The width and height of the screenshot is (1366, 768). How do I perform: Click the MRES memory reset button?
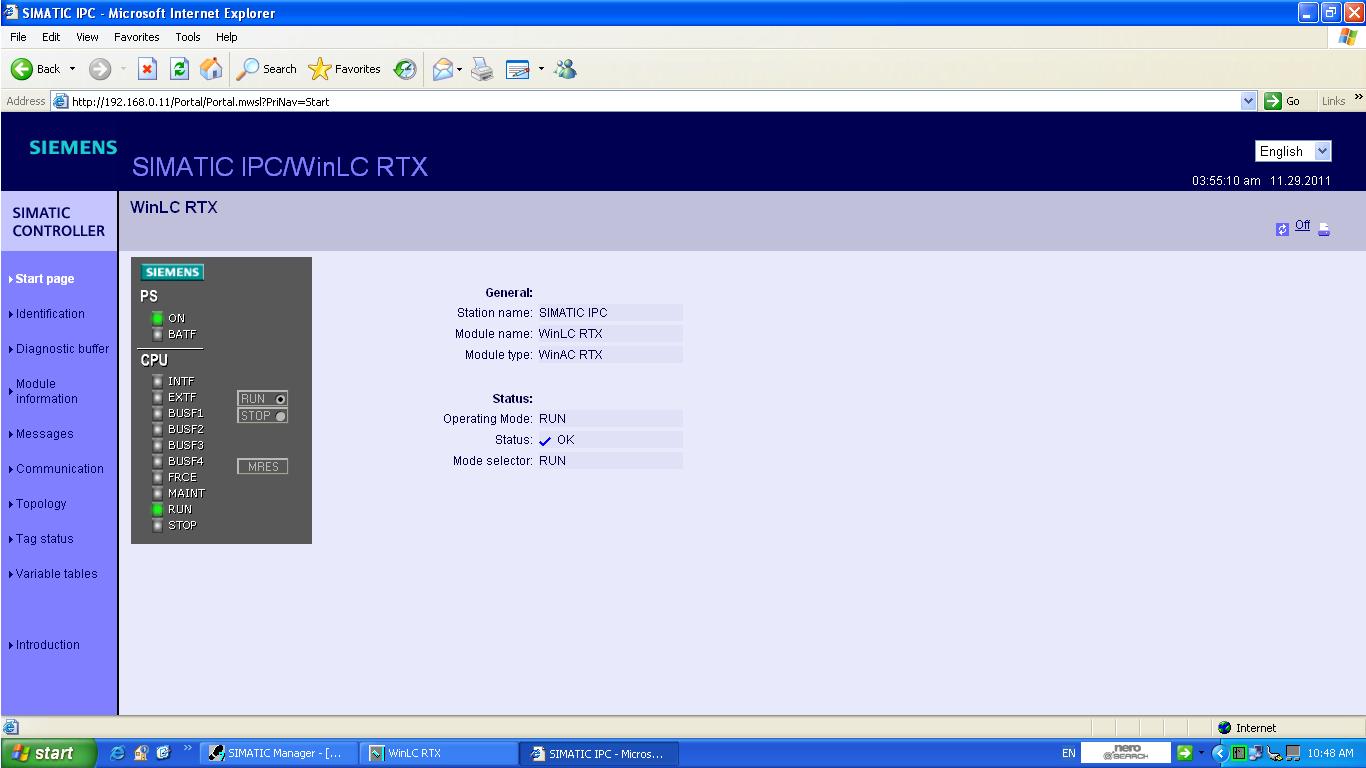point(262,467)
